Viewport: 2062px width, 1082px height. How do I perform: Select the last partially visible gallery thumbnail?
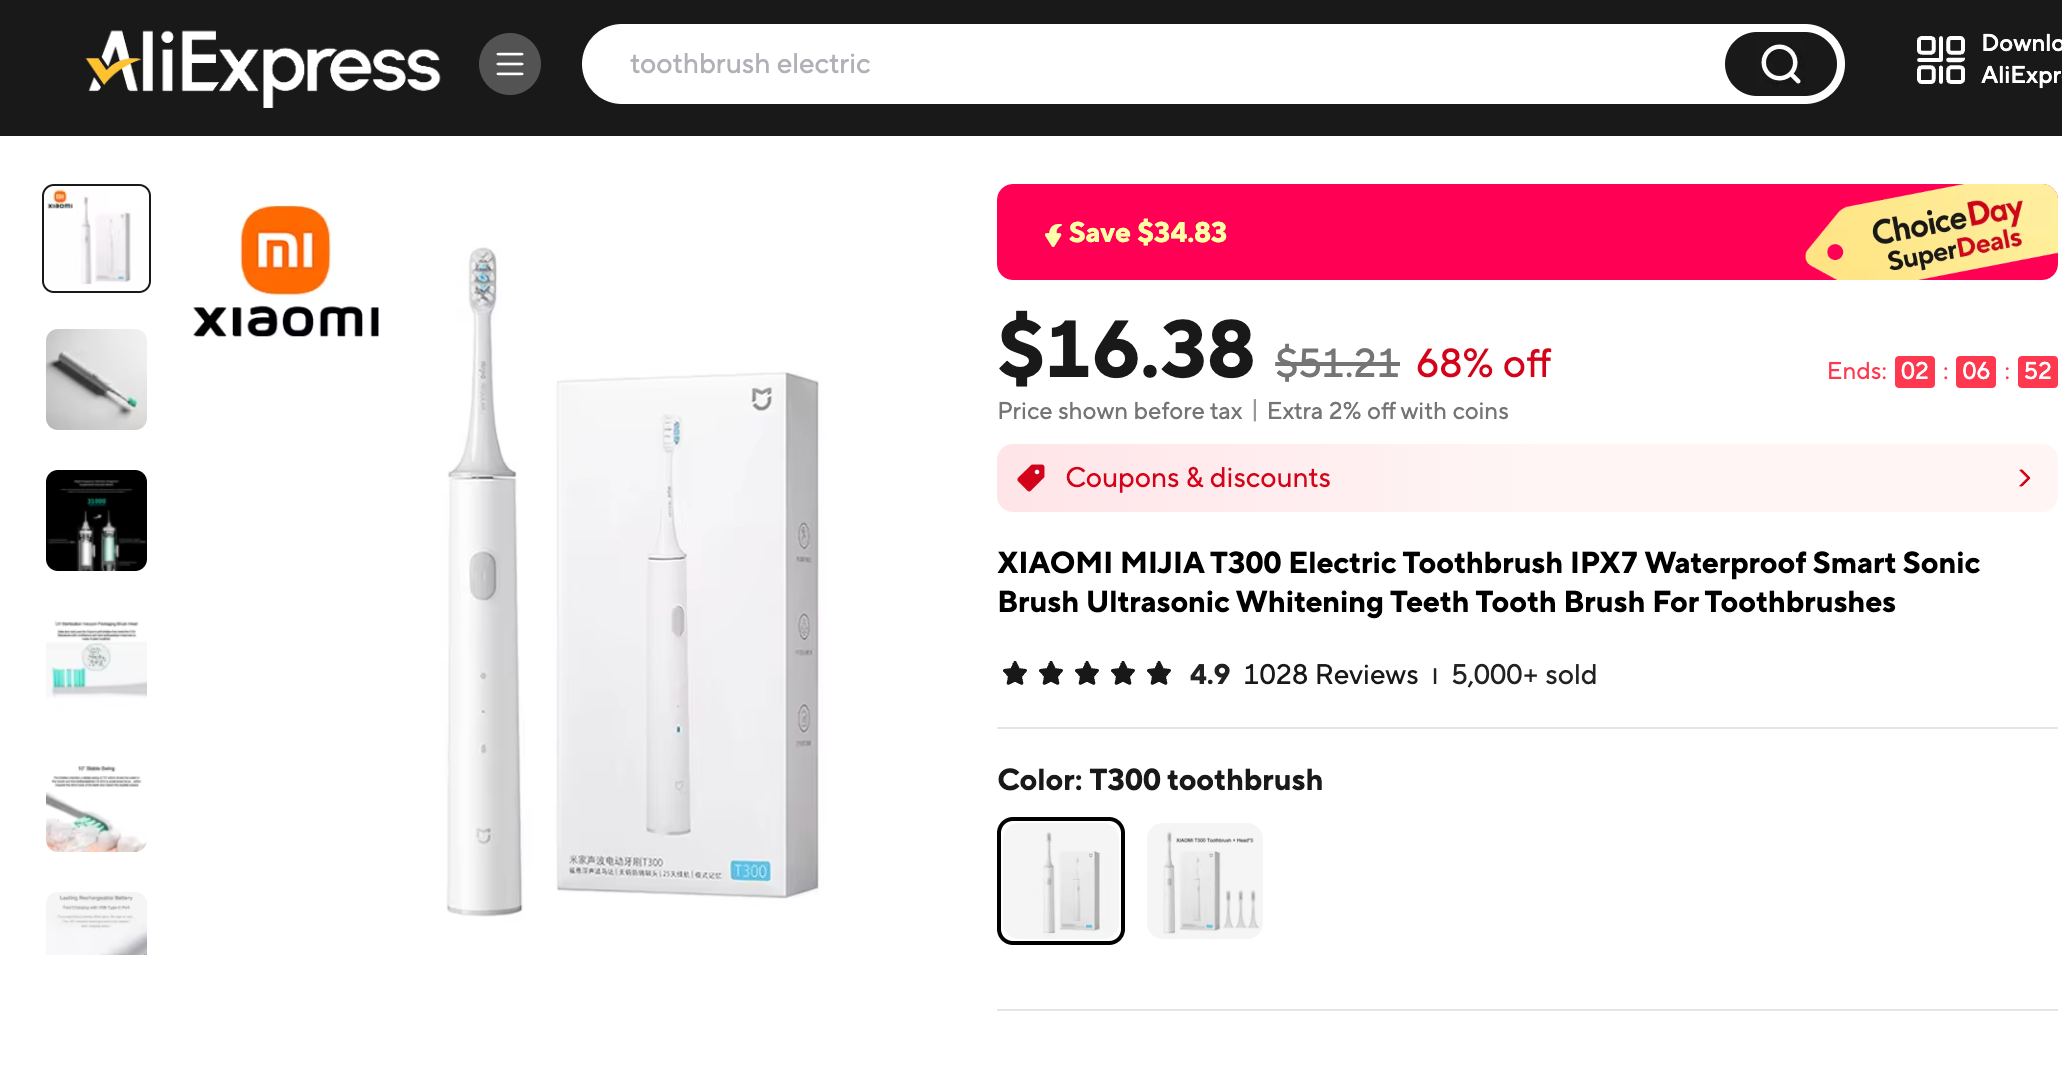point(97,923)
